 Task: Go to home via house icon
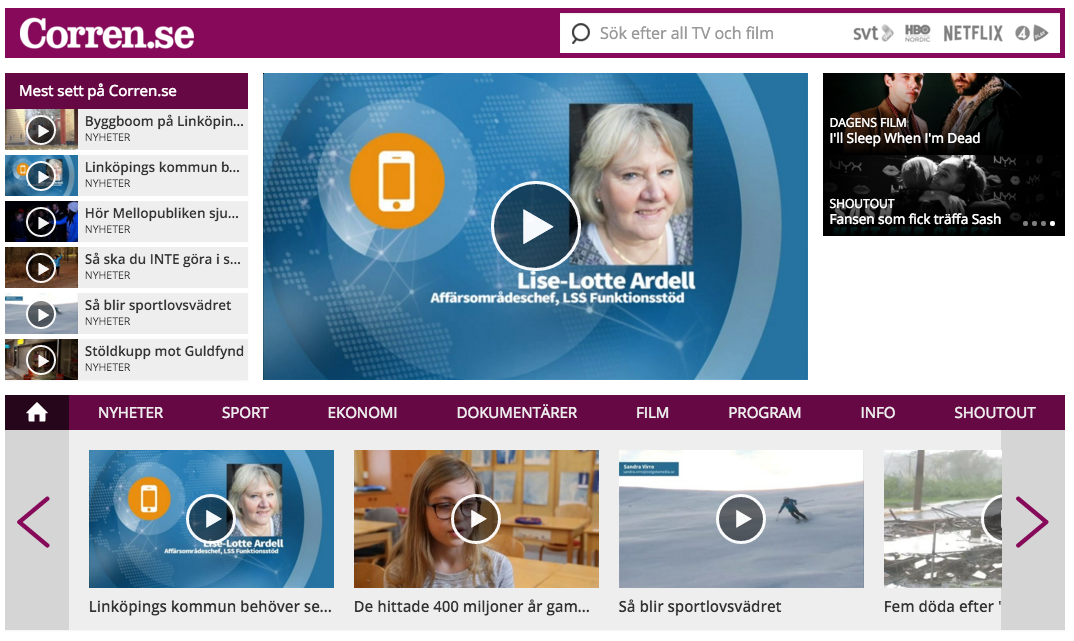37,412
